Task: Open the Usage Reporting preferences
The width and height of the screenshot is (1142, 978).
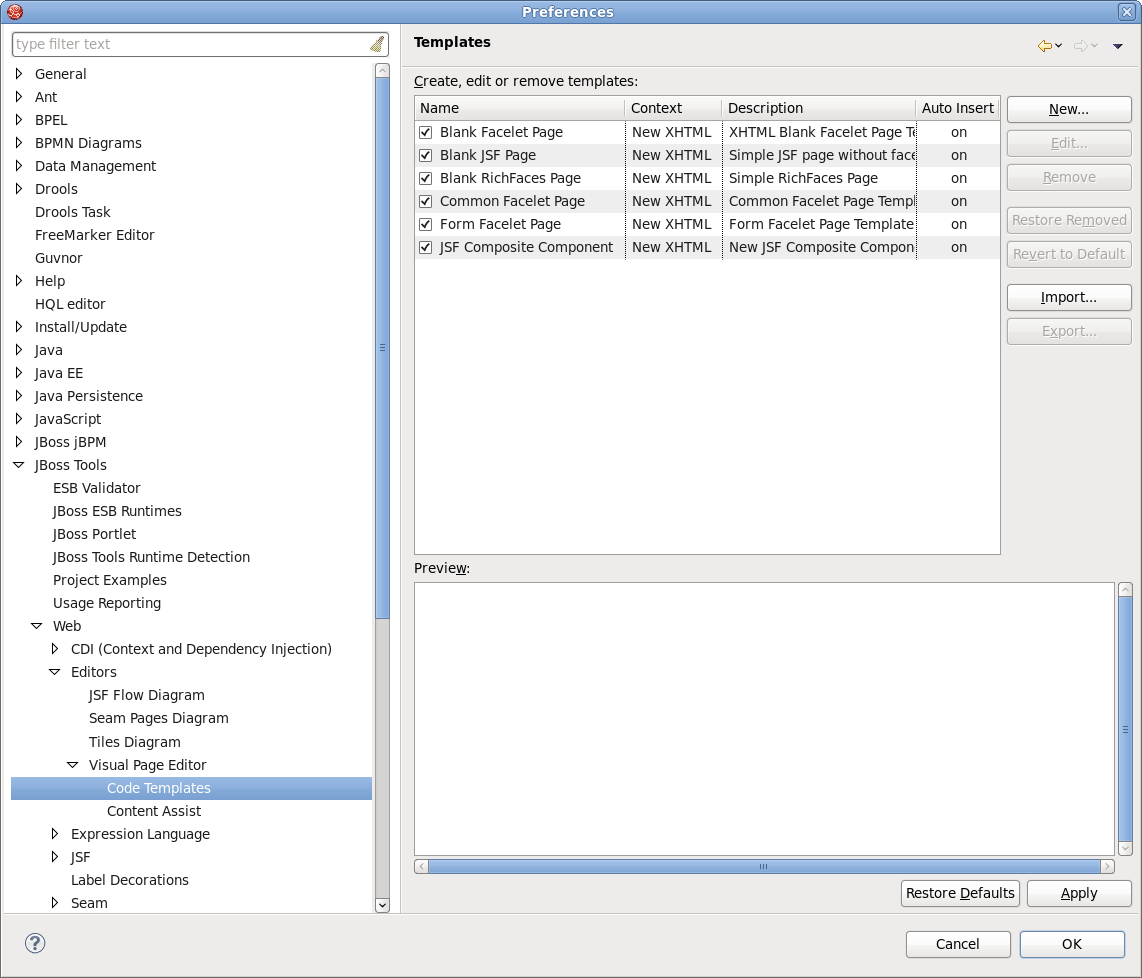Action: tap(107, 603)
